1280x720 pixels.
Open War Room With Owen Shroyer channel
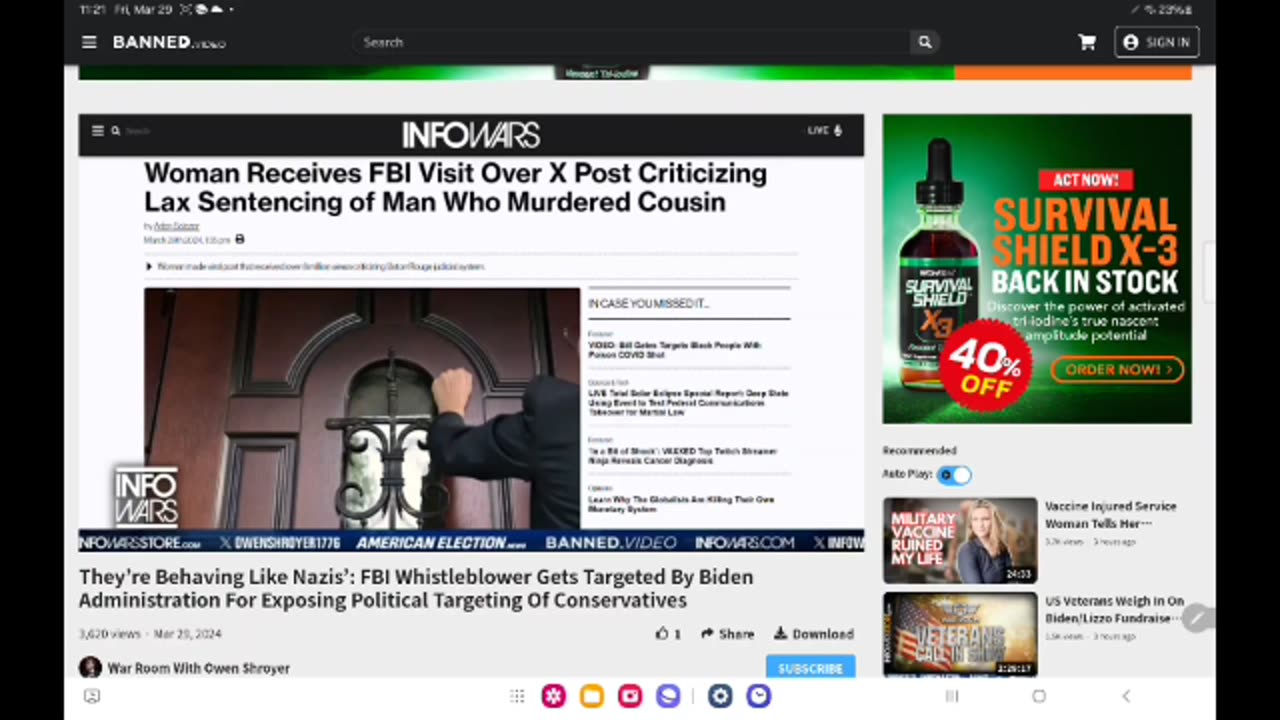(x=198, y=668)
